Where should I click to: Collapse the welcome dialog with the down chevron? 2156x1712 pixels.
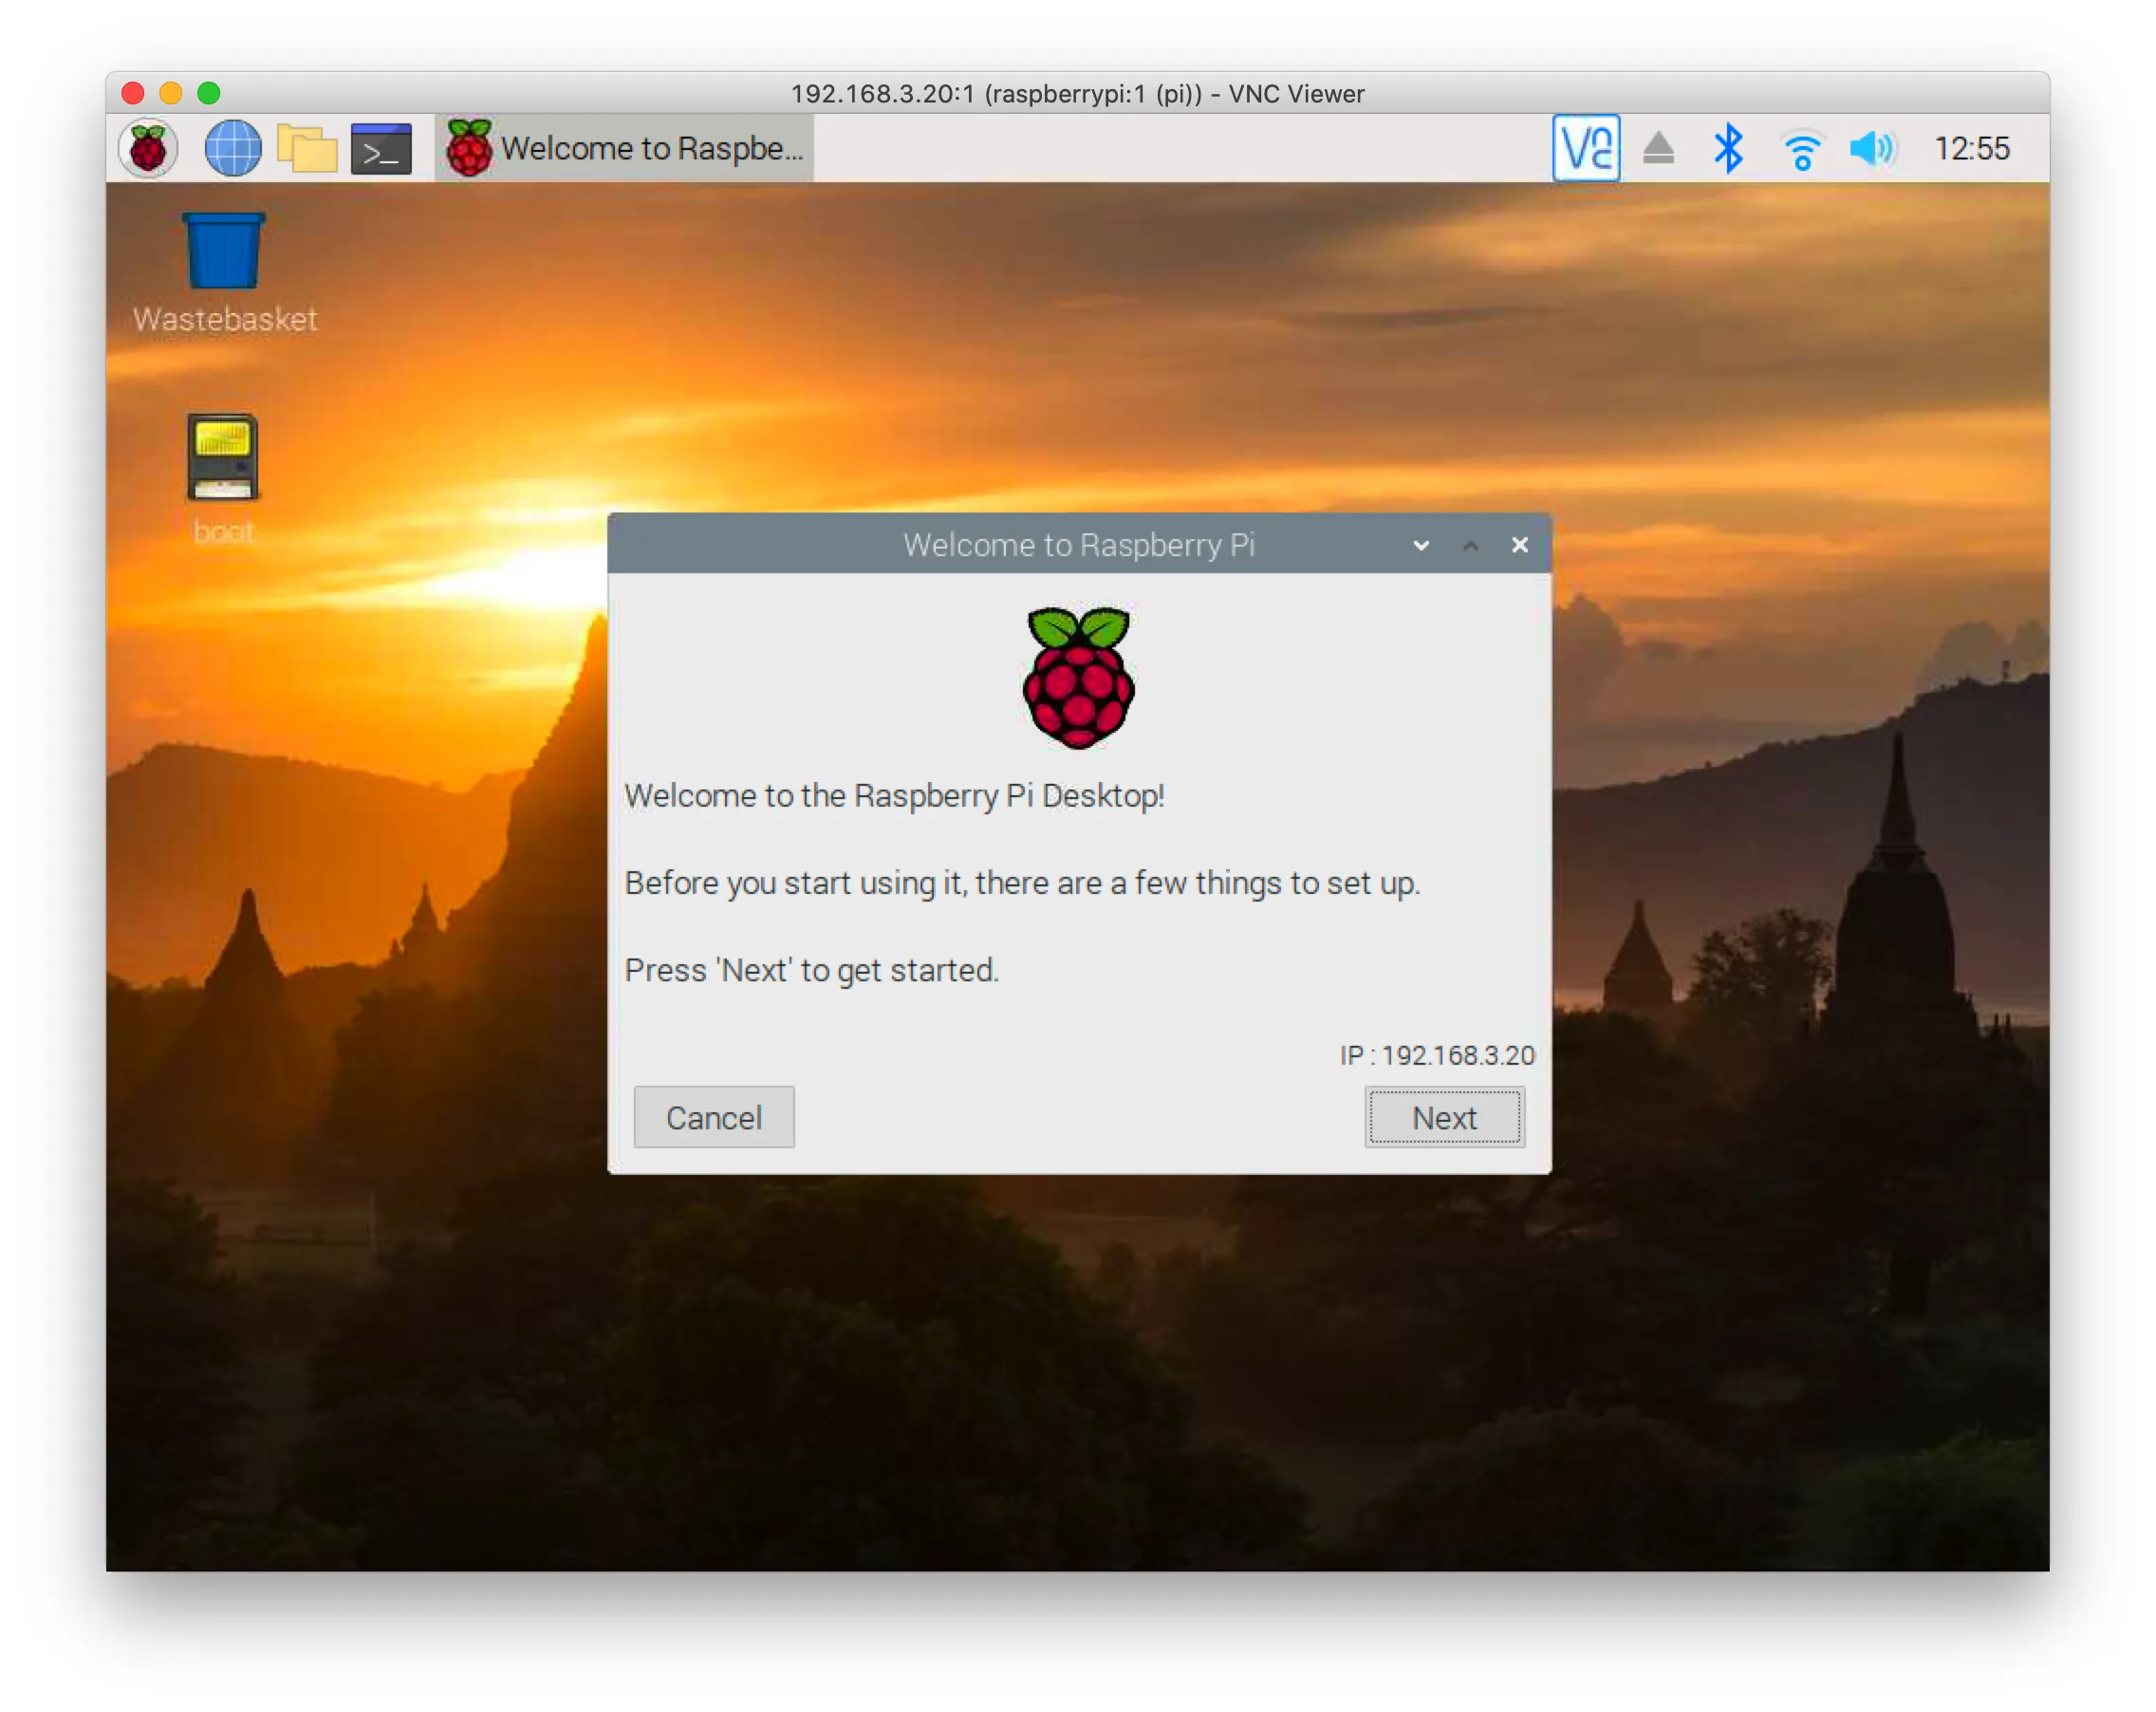[1421, 545]
